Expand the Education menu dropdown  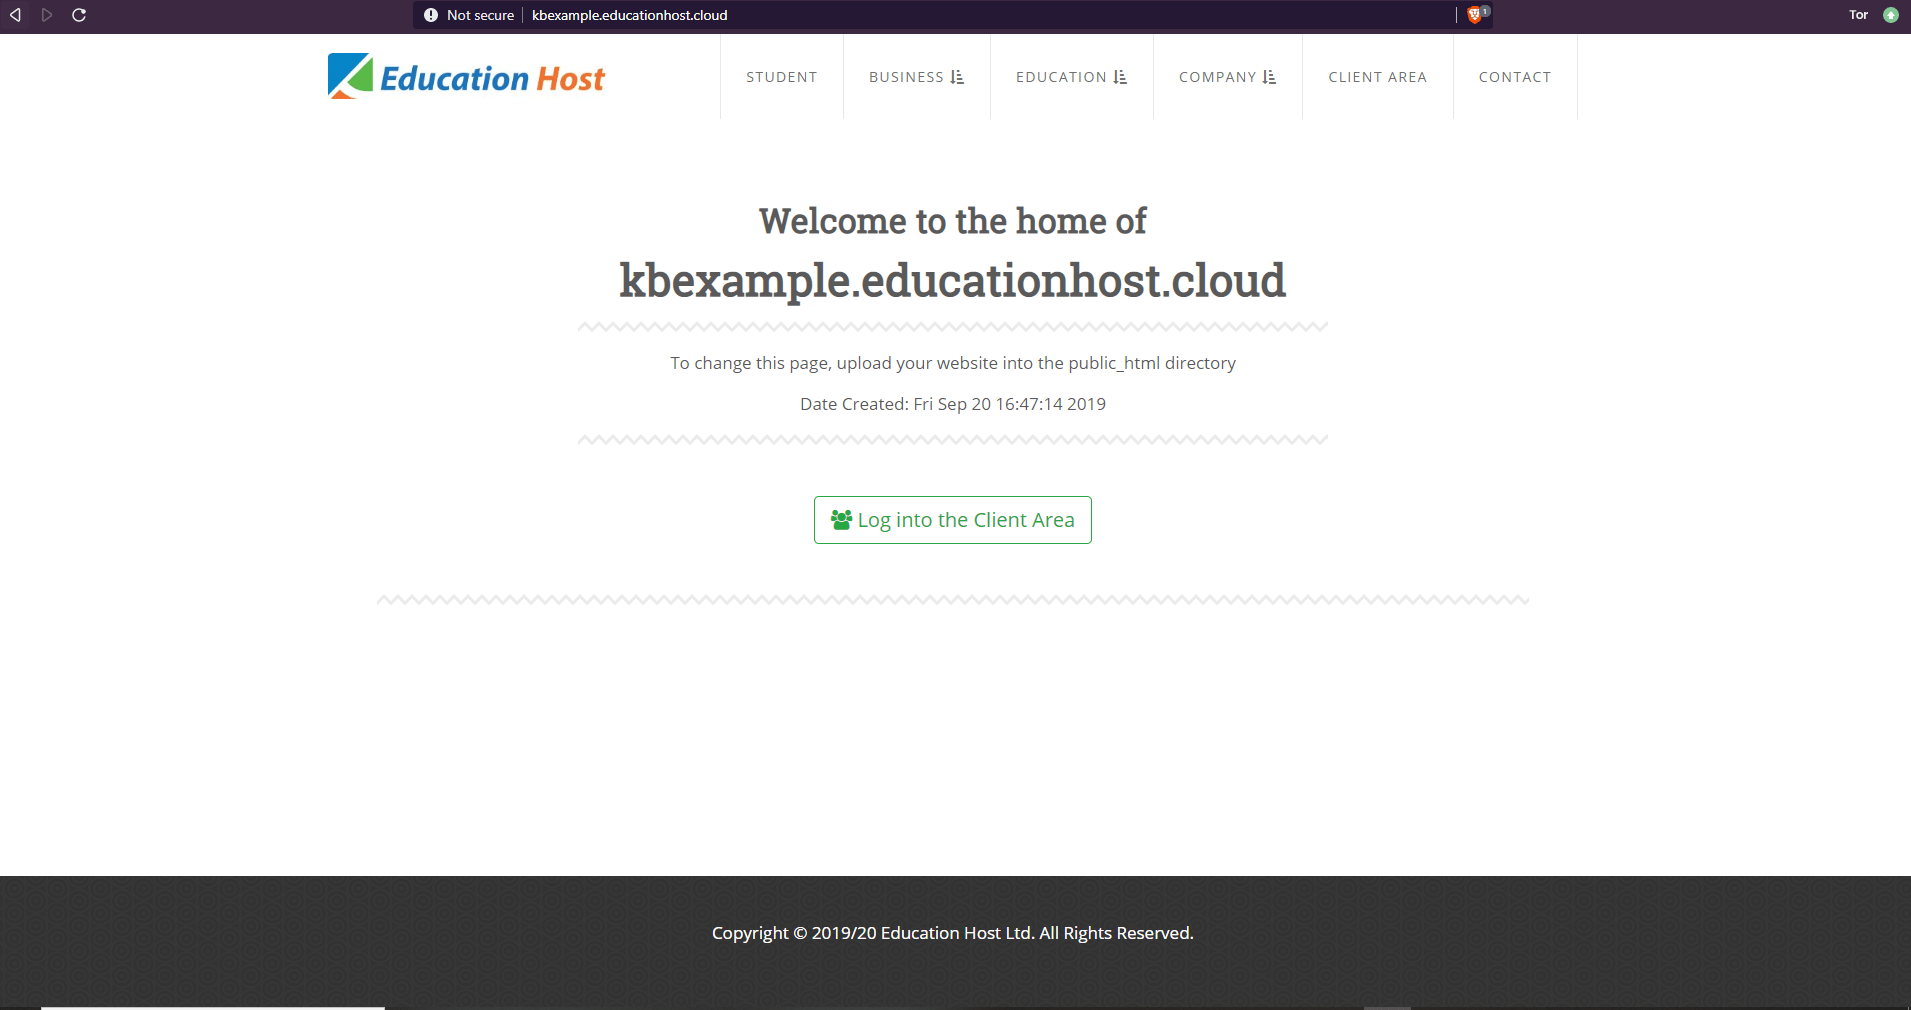[1072, 77]
